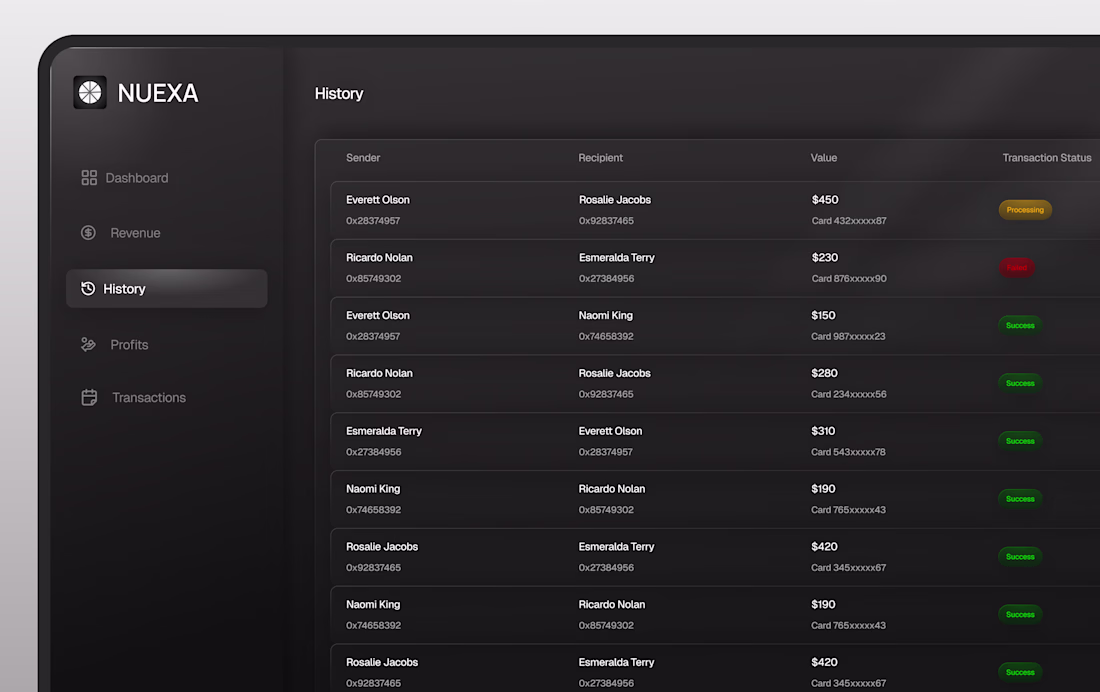
Task: Click Card 543xxxxx78 text
Action: pyautogui.click(x=848, y=452)
